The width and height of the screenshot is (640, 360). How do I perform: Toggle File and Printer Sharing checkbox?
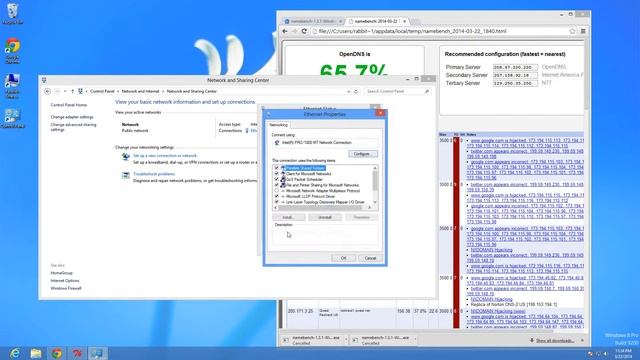[276, 185]
